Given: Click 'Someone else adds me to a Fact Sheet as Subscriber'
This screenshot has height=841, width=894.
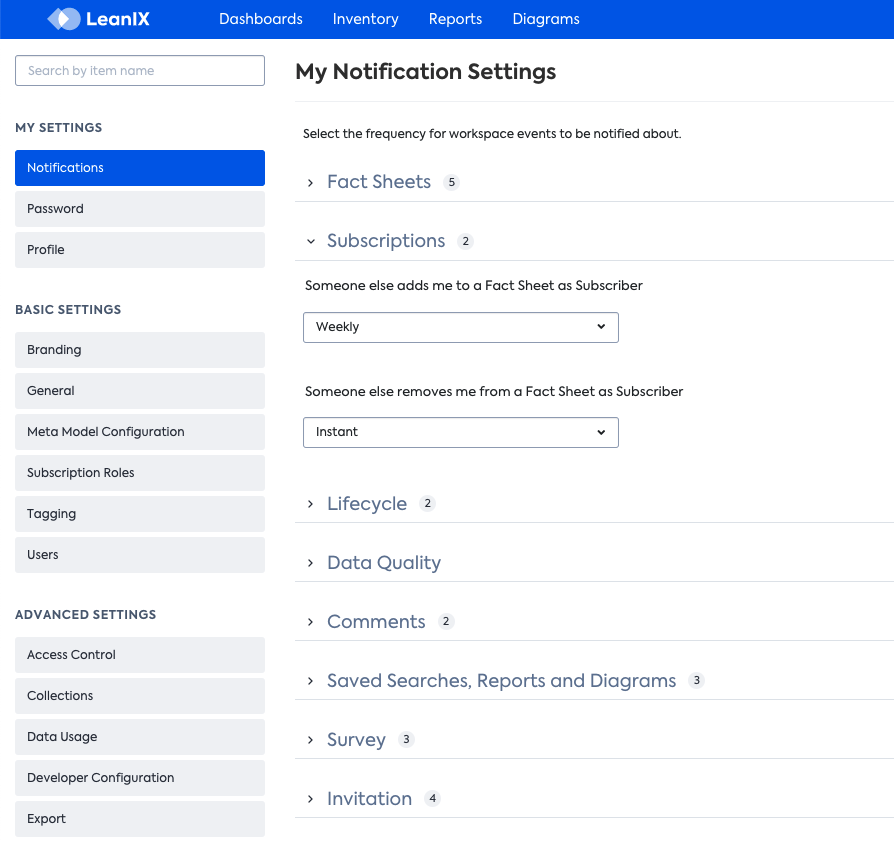Looking at the screenshot, I should click(473, 286).
